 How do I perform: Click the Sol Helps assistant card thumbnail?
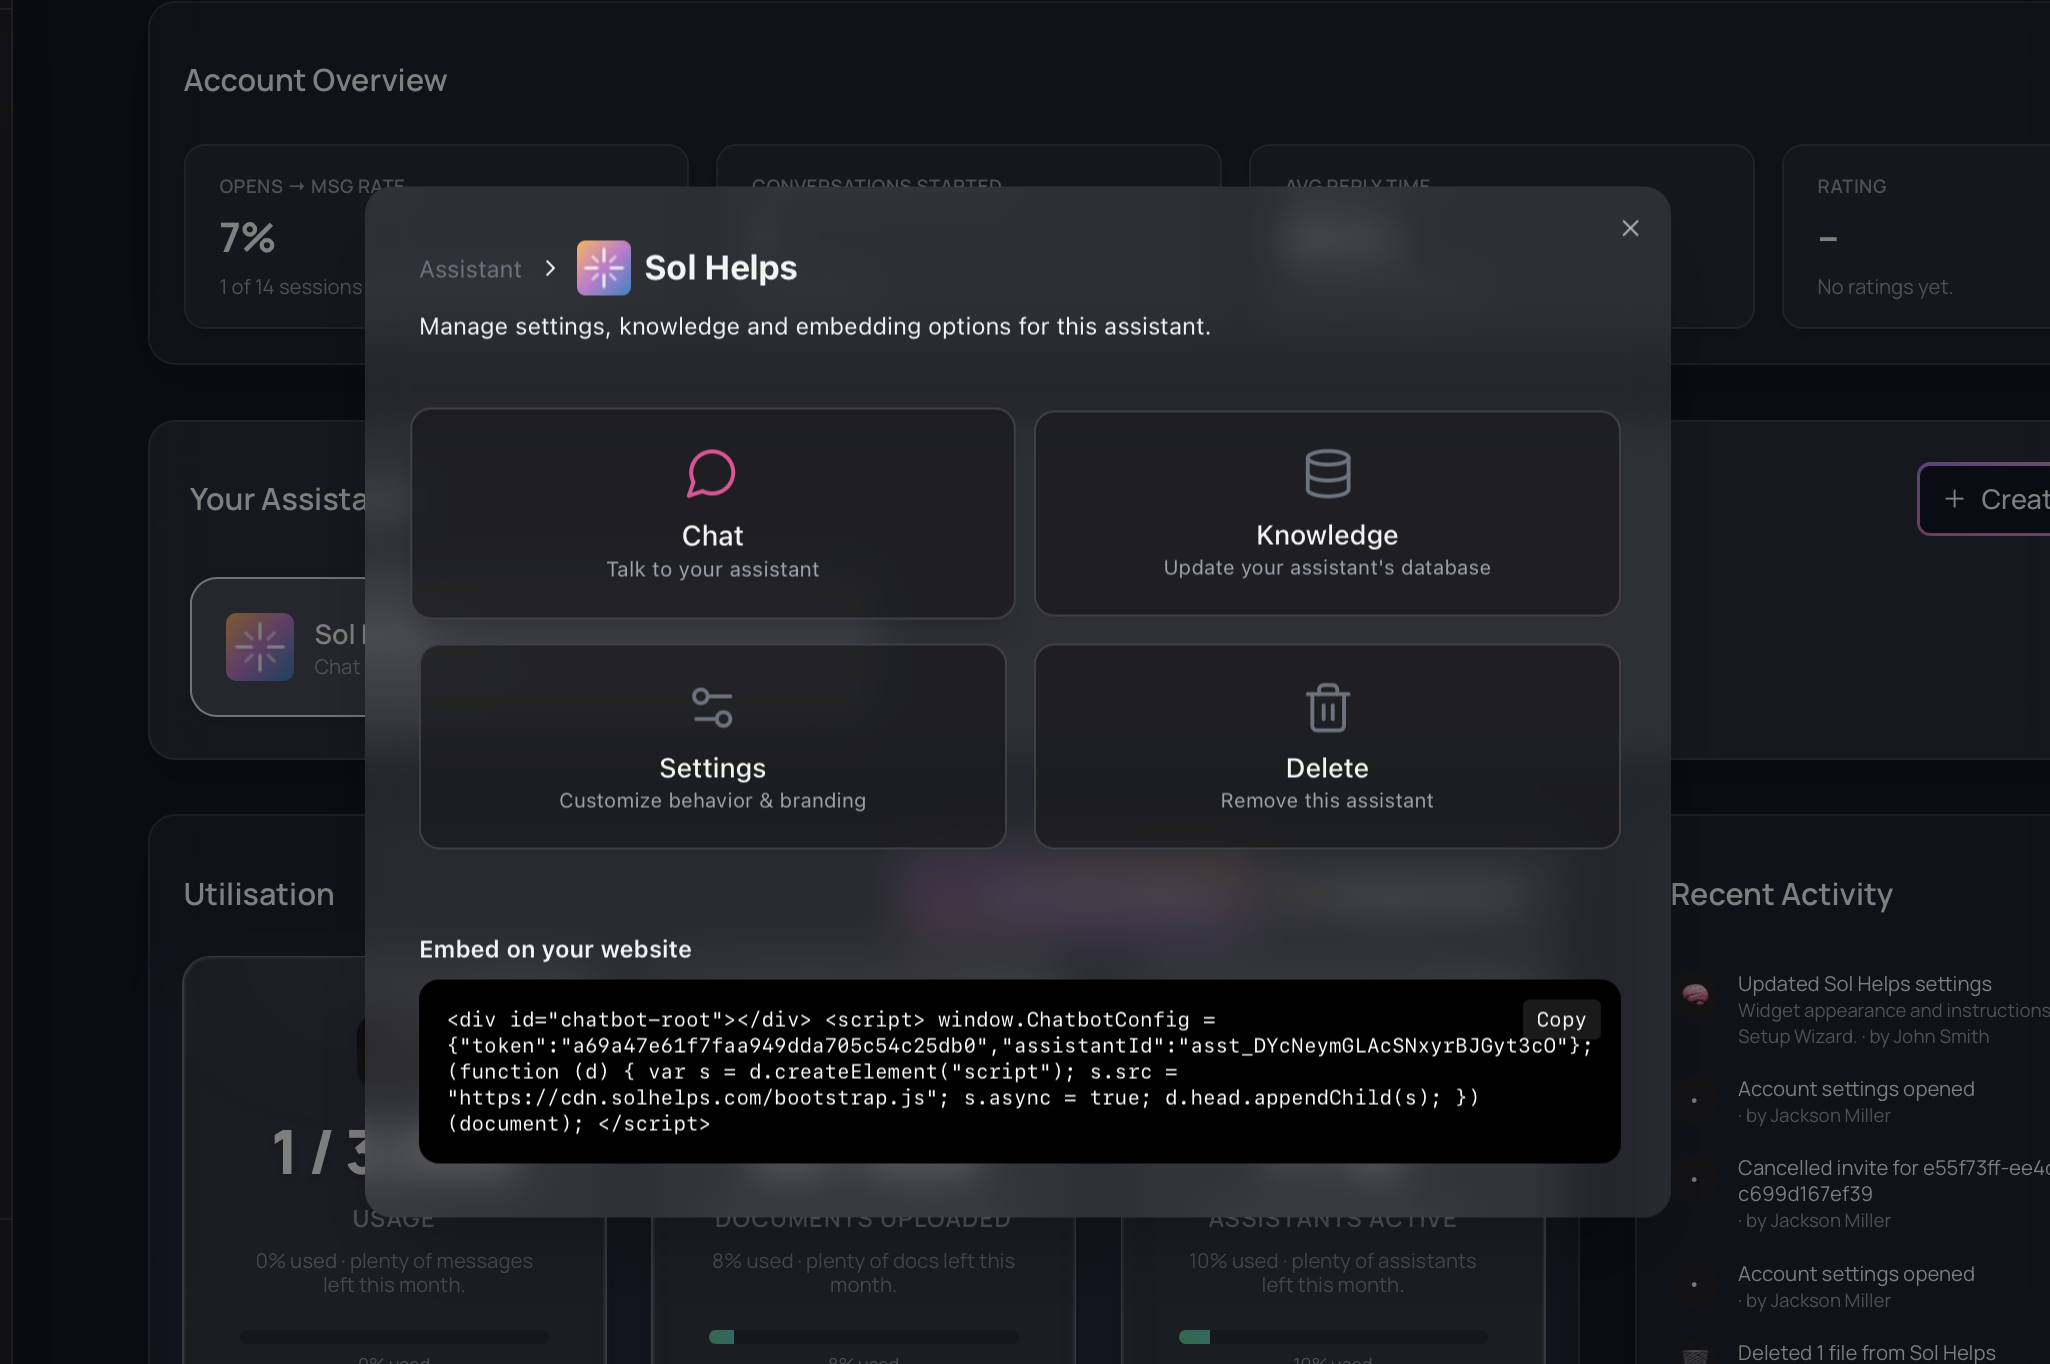[260, 647]
